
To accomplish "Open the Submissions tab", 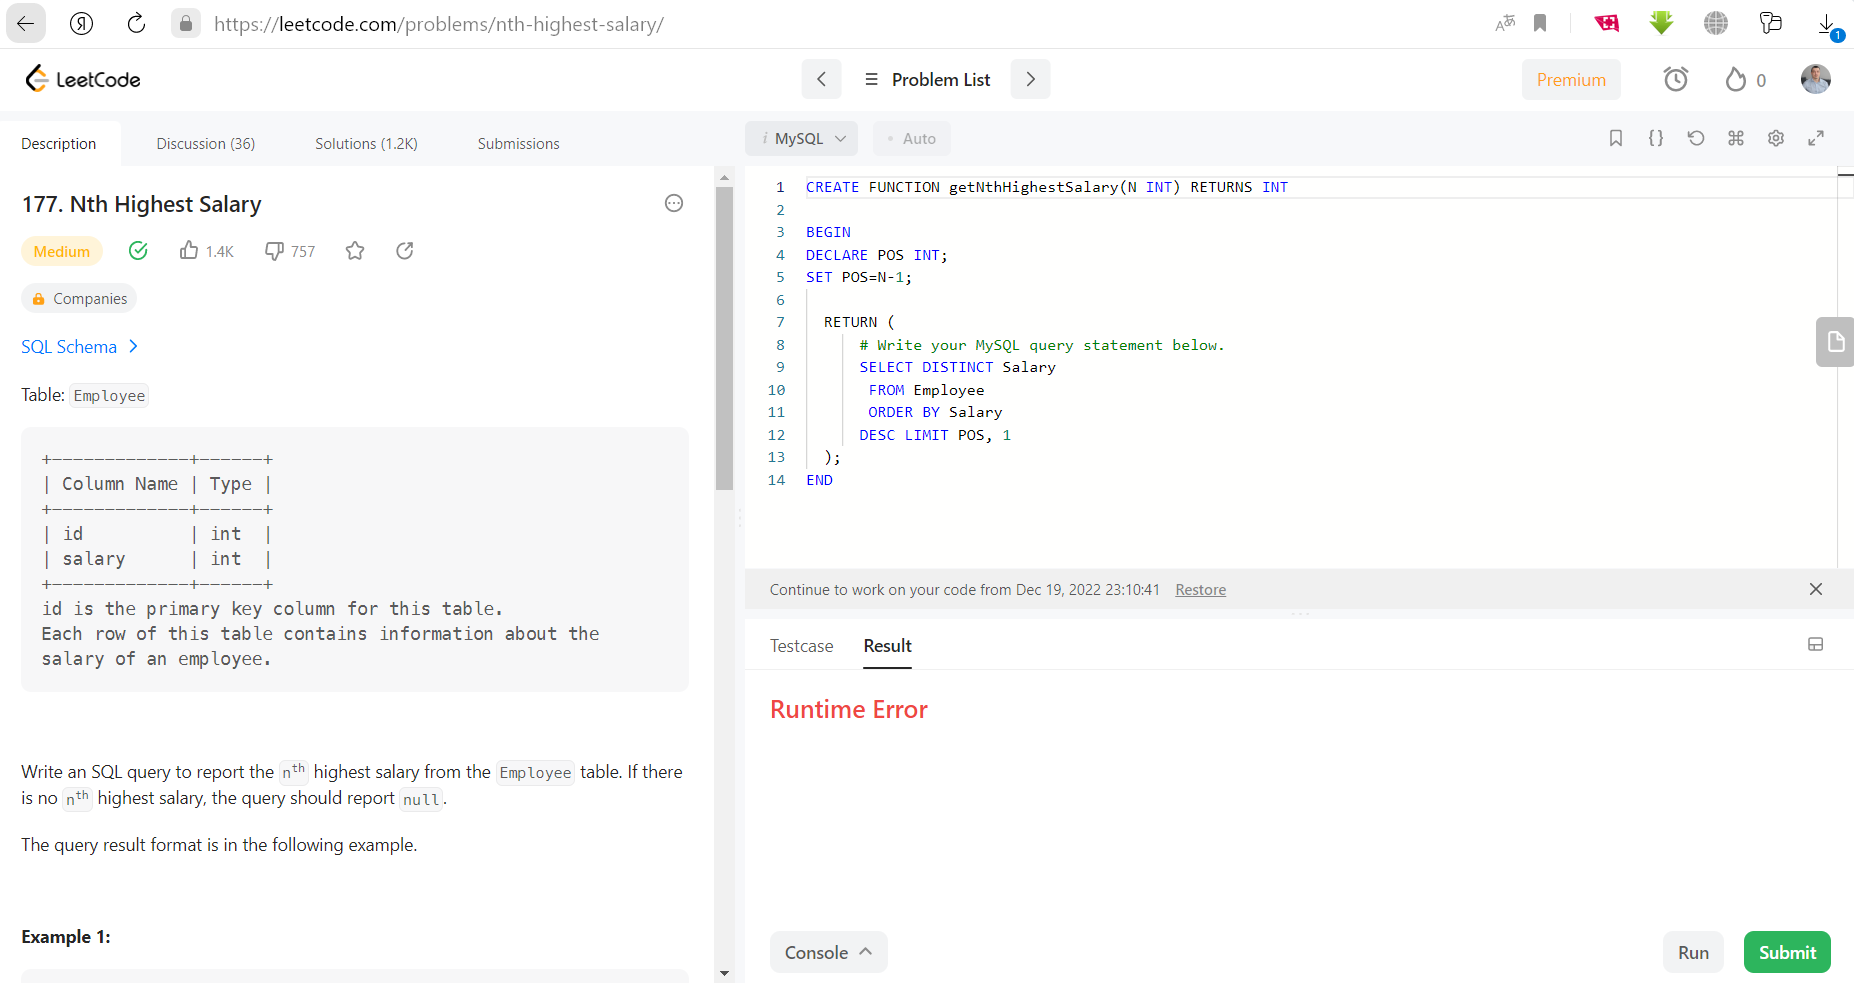I will [519, 144].
